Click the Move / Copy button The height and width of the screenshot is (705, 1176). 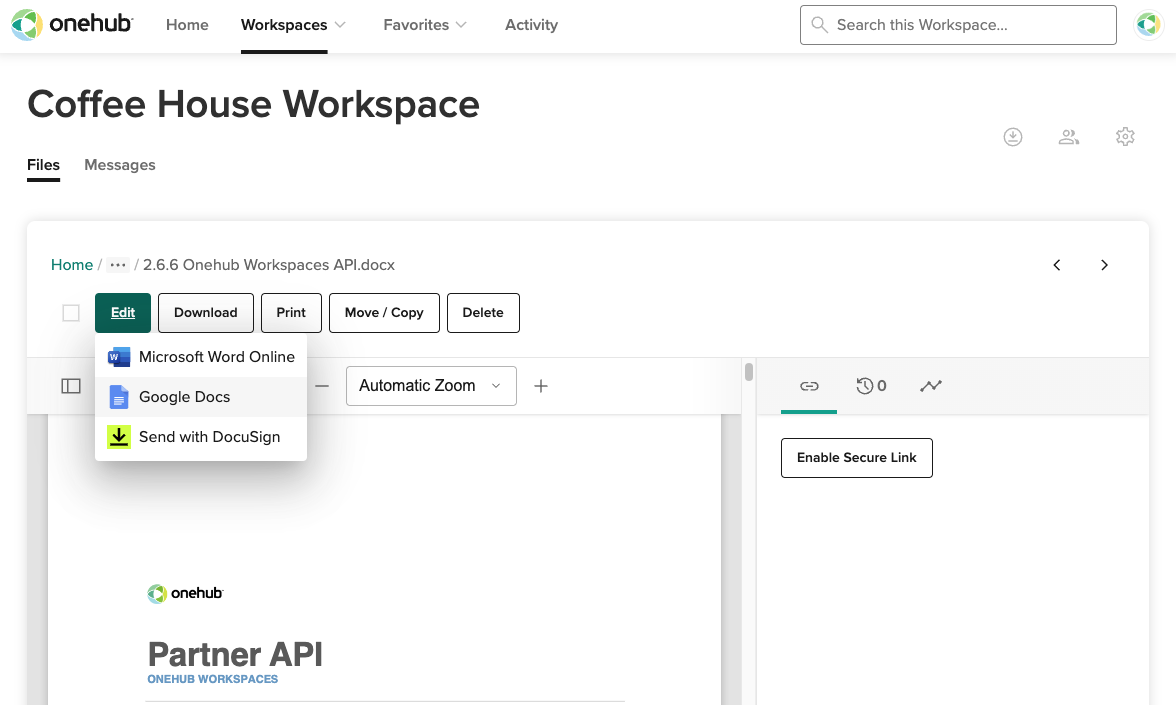point(384,313)
